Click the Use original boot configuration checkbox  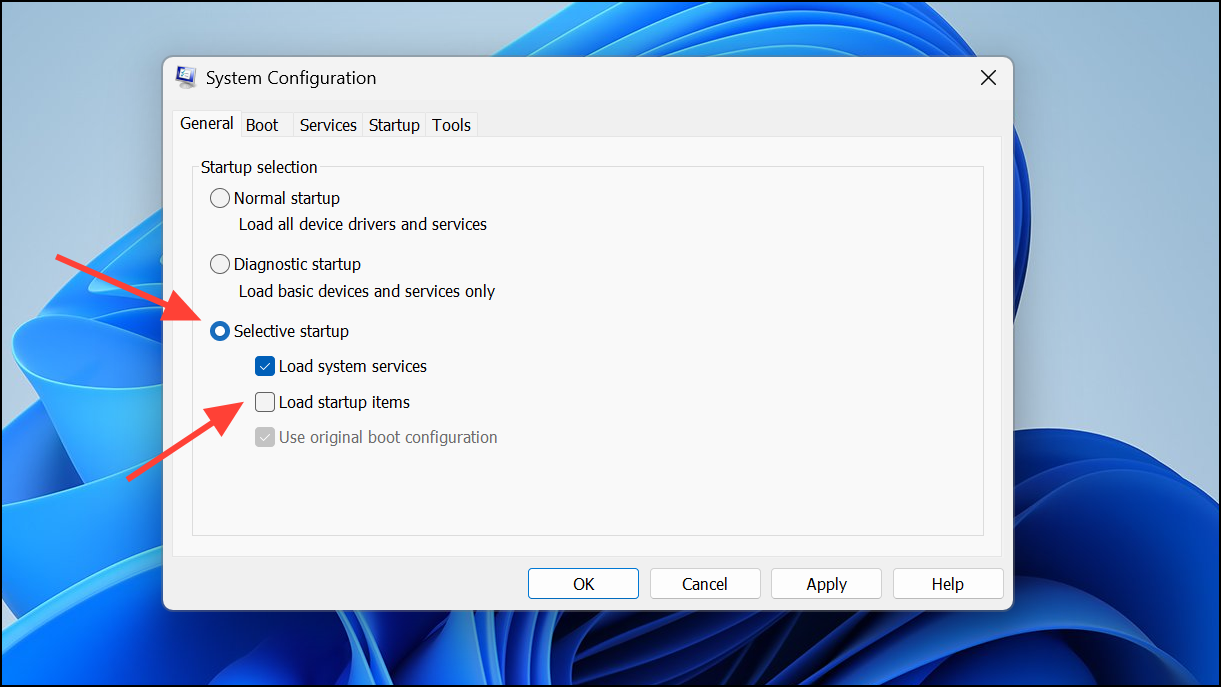point(265,437)
